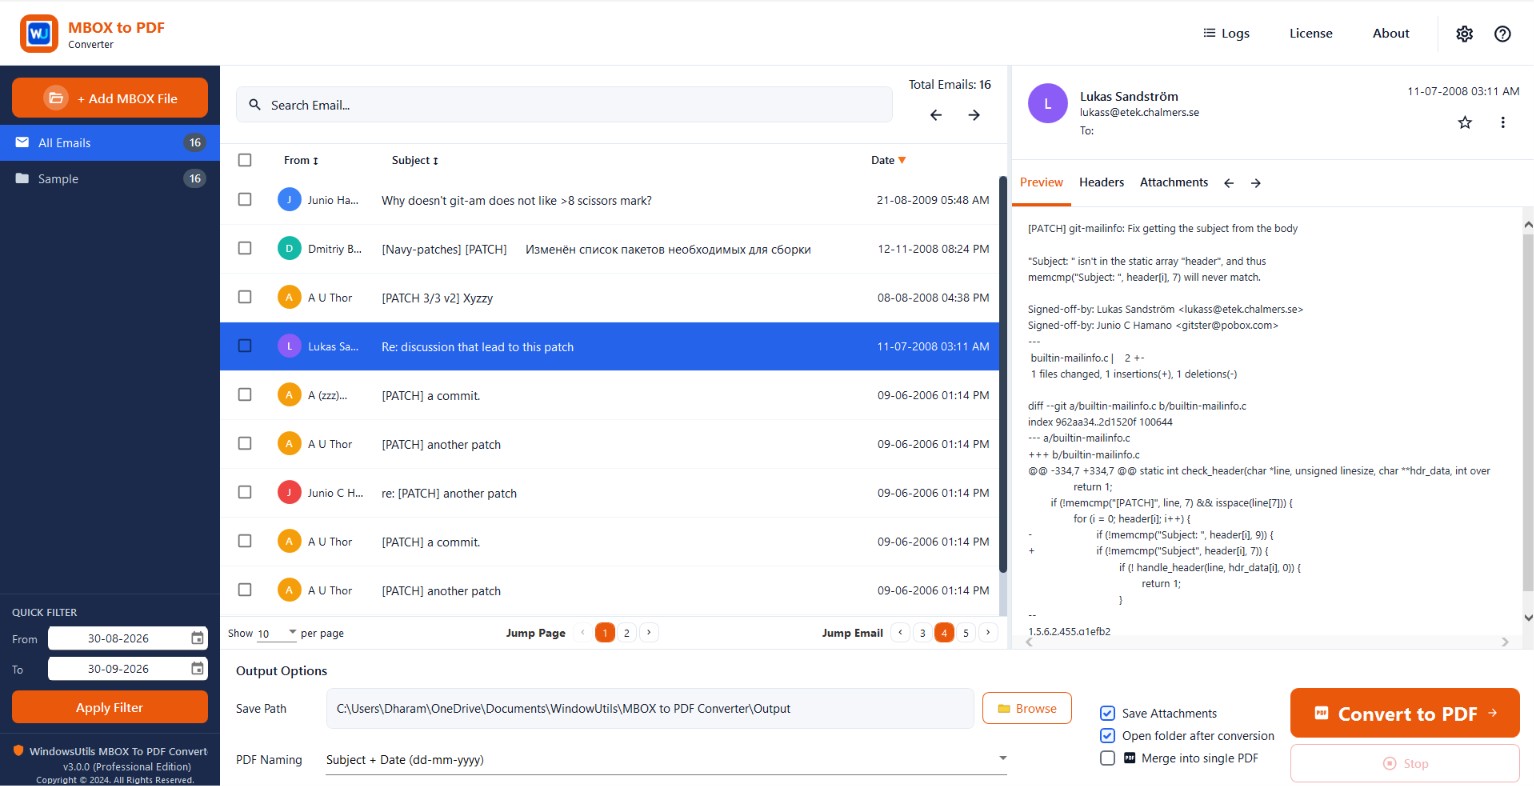Open the License menu item

(x=1311, y=34)
